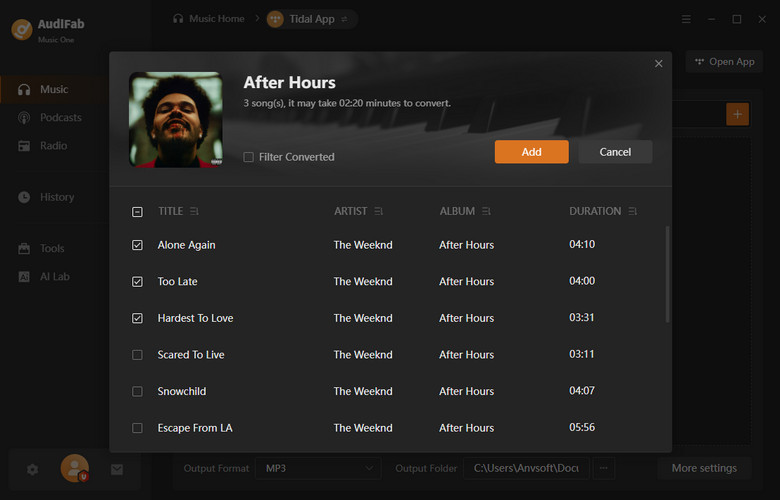The width and height of the screenshot is (780, 500).
Task: Click the orange Add button
Action: (x=531, y=152)
